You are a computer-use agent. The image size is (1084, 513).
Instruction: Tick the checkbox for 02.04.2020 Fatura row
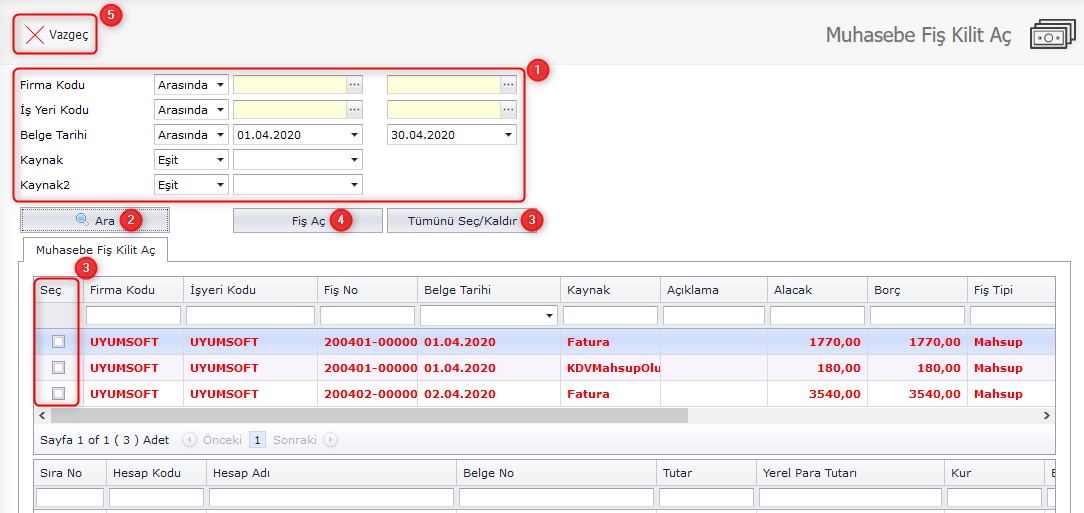click(x=59, y=394)
